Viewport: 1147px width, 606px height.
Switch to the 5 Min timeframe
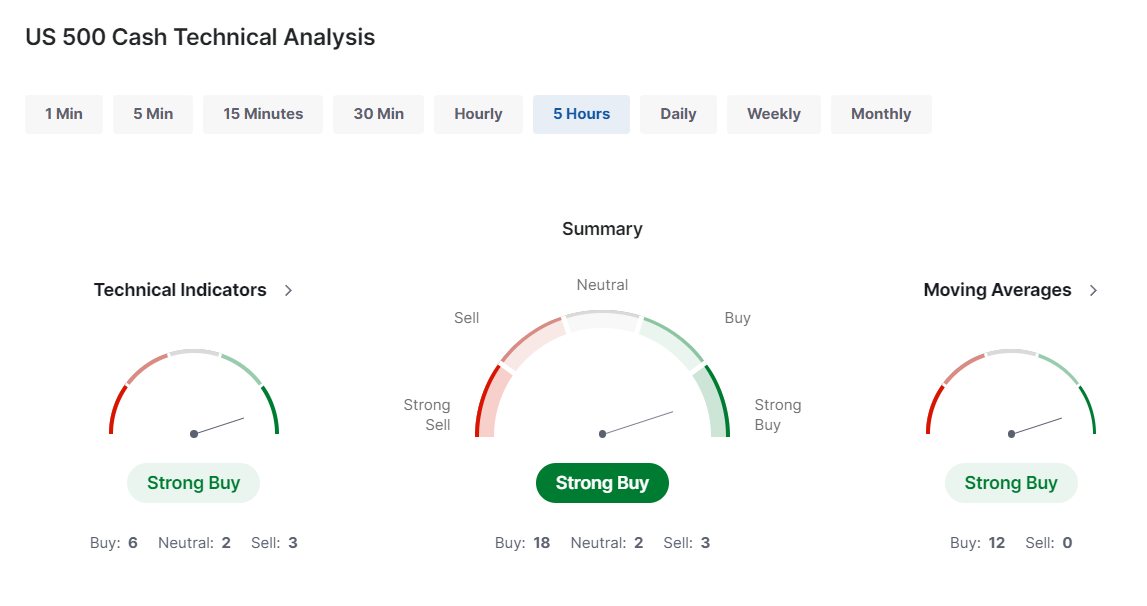153,114
